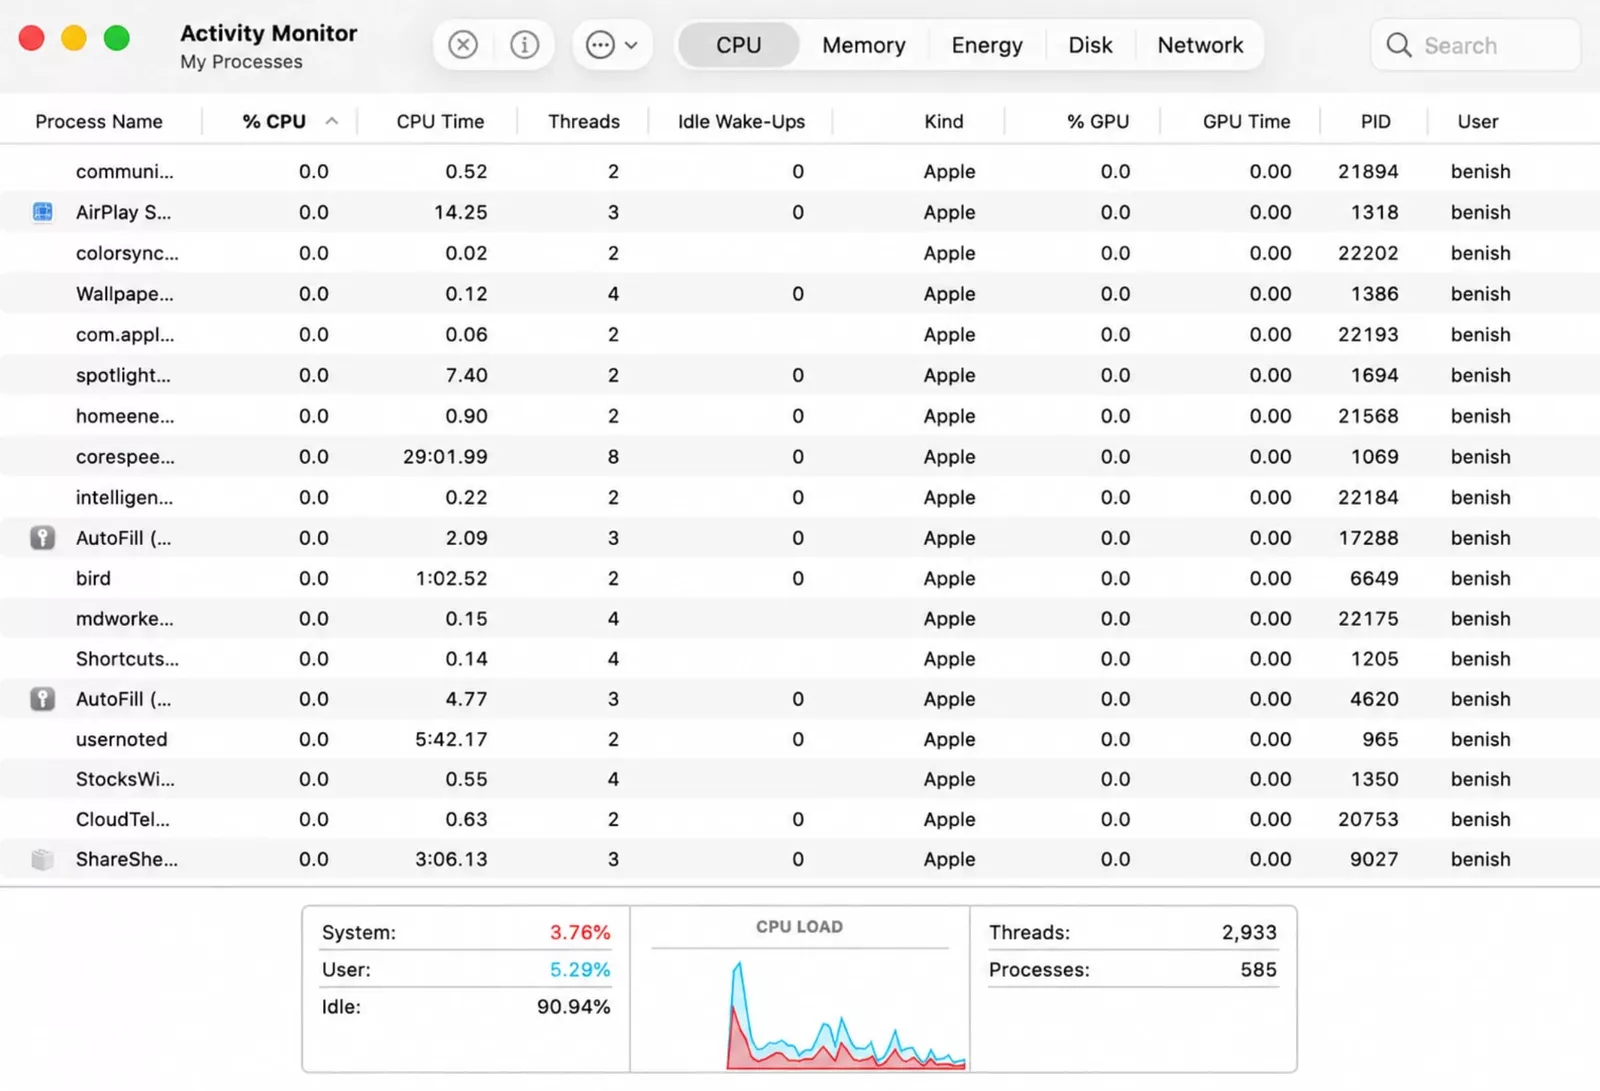Open the Disk tab
Viewport: 1600px width, 1091px height.
click(1090, 45)
